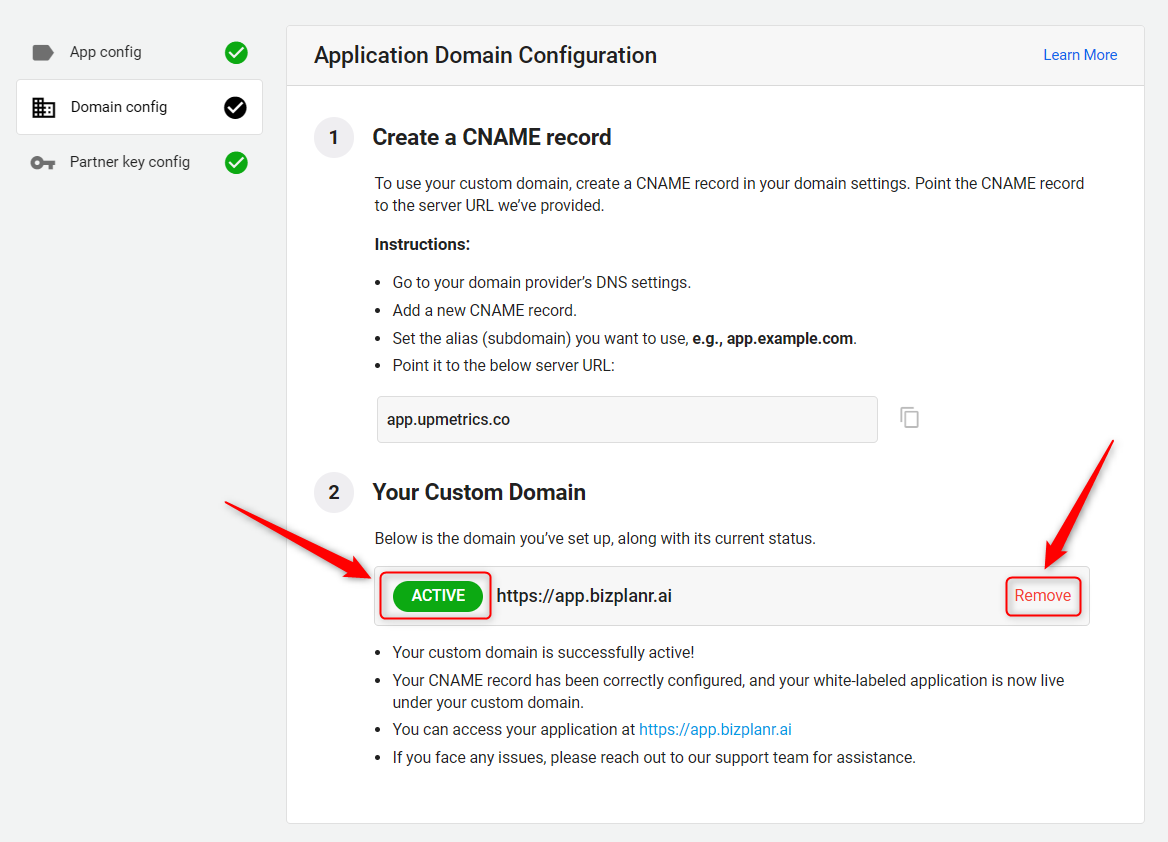Click the 'reach out to our support team' line
The width and height of the screenshot is (1168, 842).
point(654,758)
